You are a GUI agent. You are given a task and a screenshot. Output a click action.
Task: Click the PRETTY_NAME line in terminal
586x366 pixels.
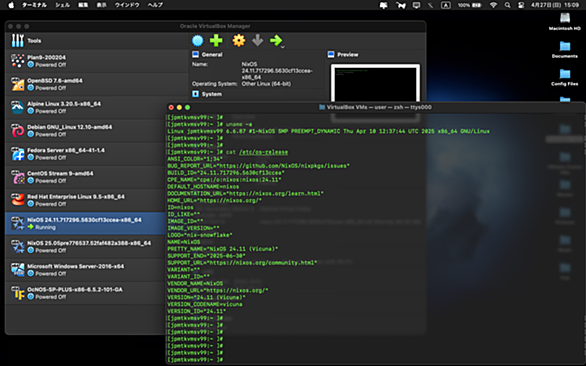pos(223,249)
